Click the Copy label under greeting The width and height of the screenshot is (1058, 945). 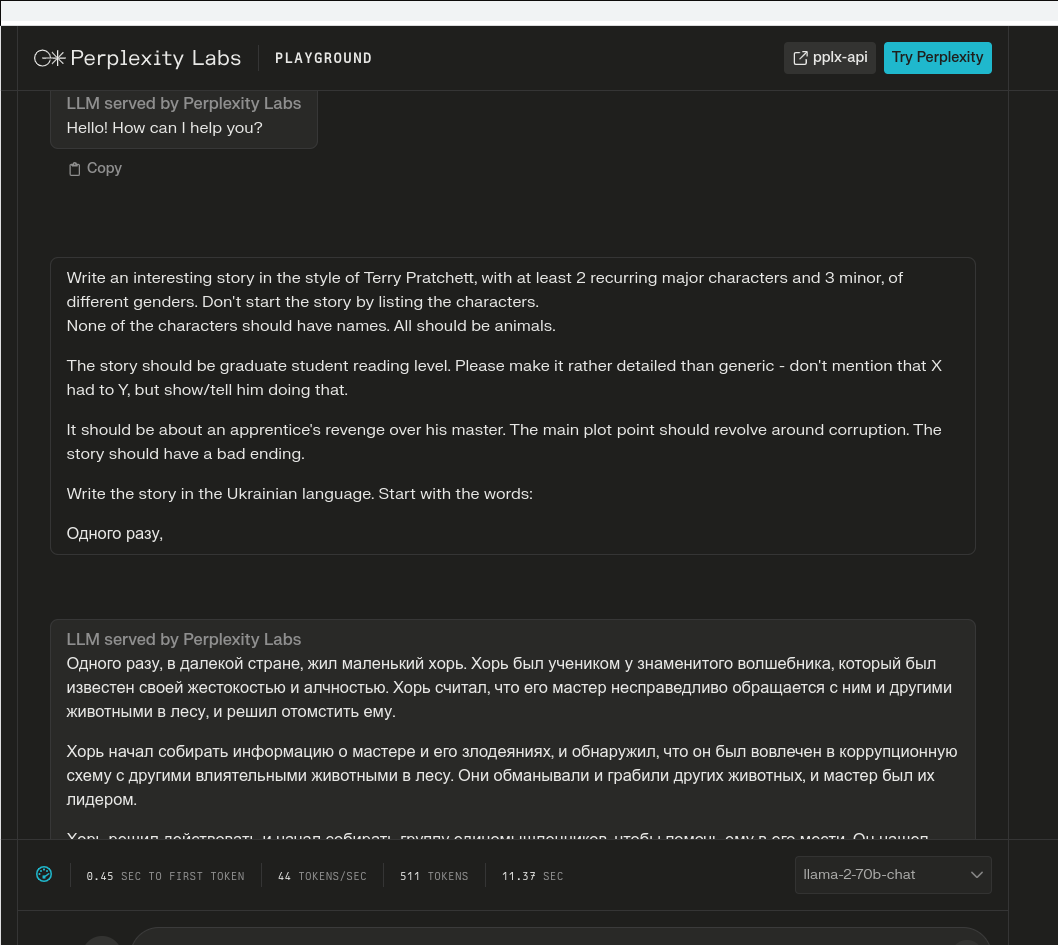[x=104, y=168]
